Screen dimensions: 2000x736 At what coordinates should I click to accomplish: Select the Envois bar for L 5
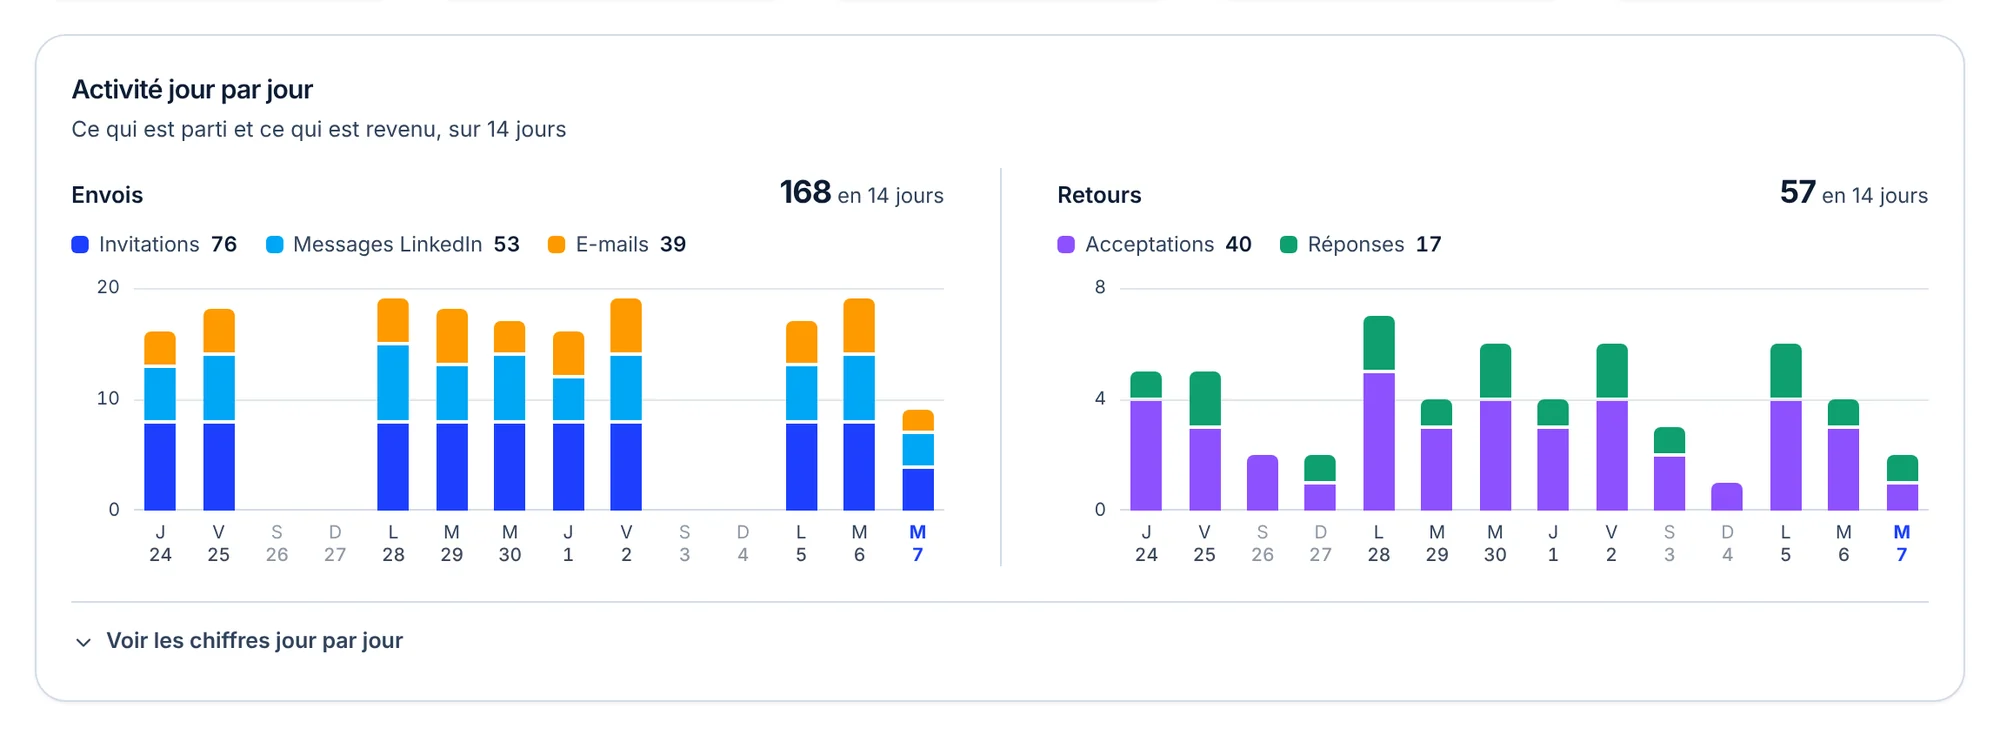(801, 416)
